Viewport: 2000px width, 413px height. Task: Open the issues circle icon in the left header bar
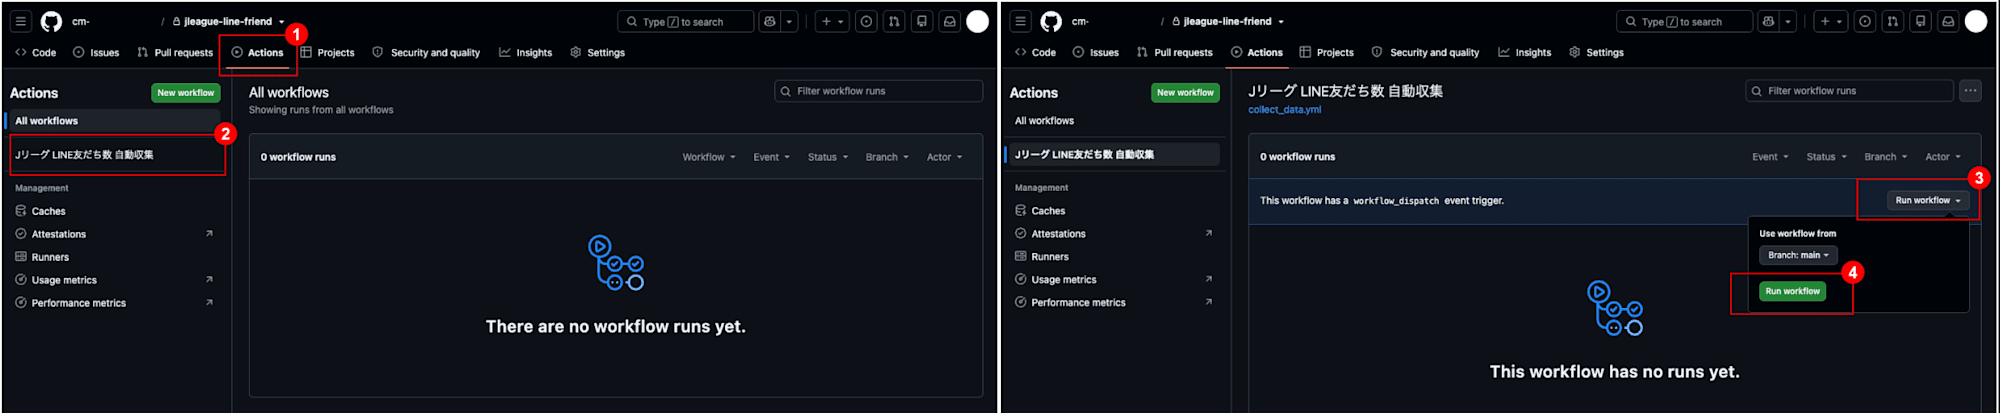(866, 21)
